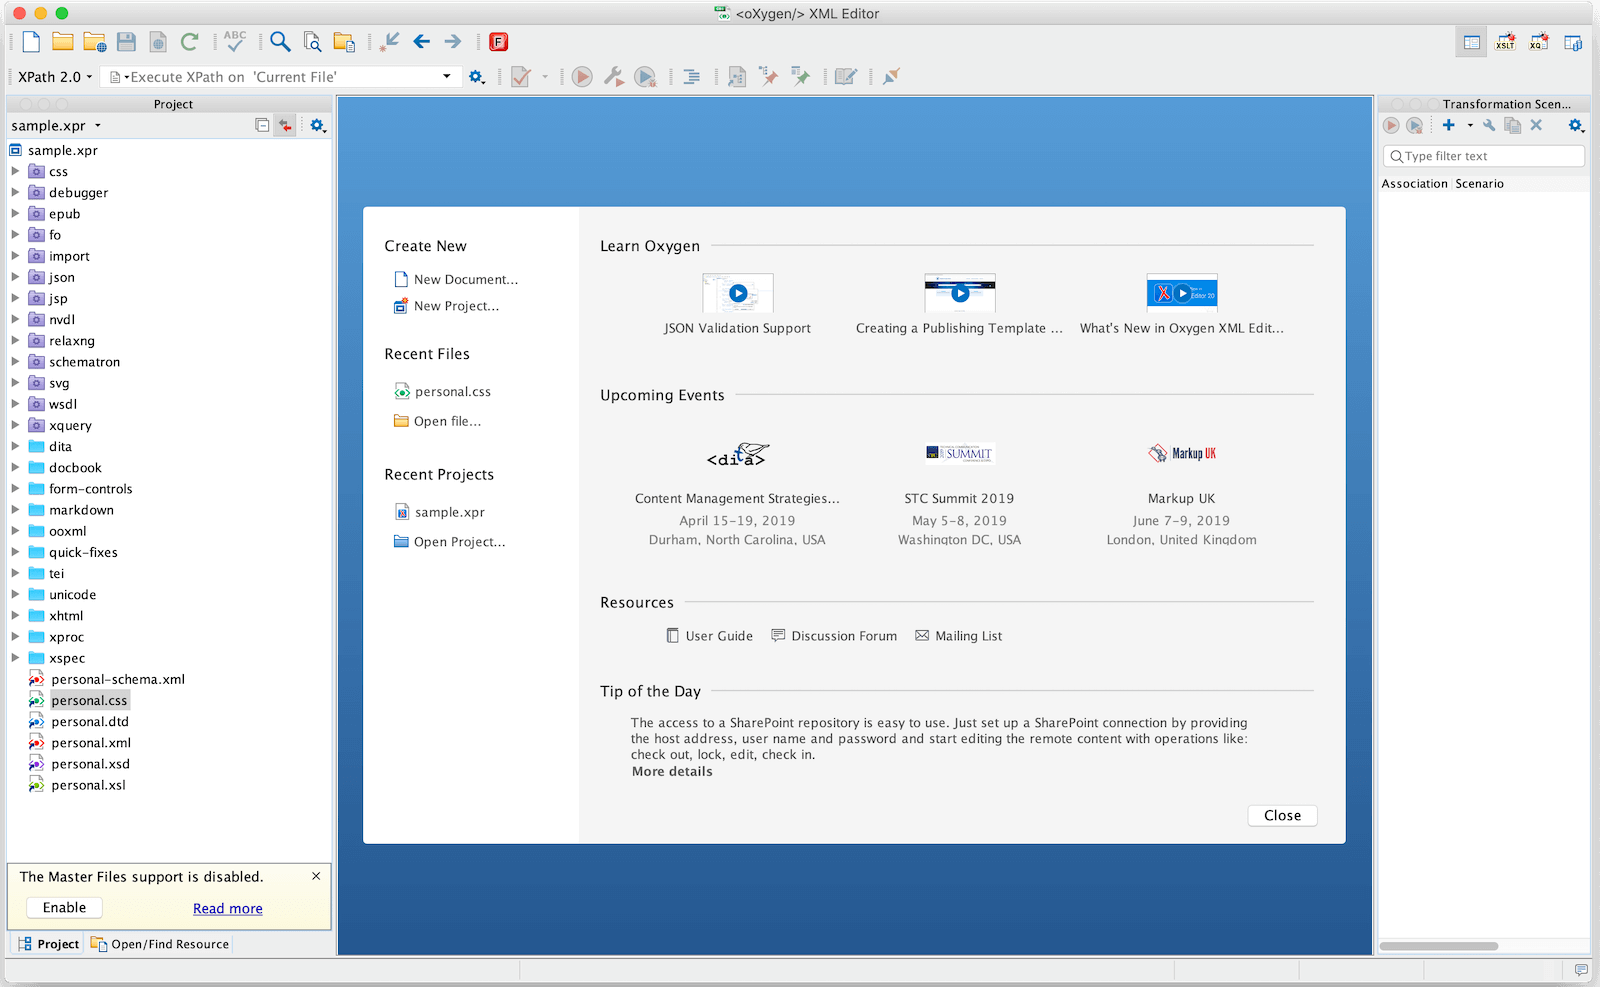Run spell check with the ABC icon
This screenshot has width=1600, height=987.
(235, 41)
